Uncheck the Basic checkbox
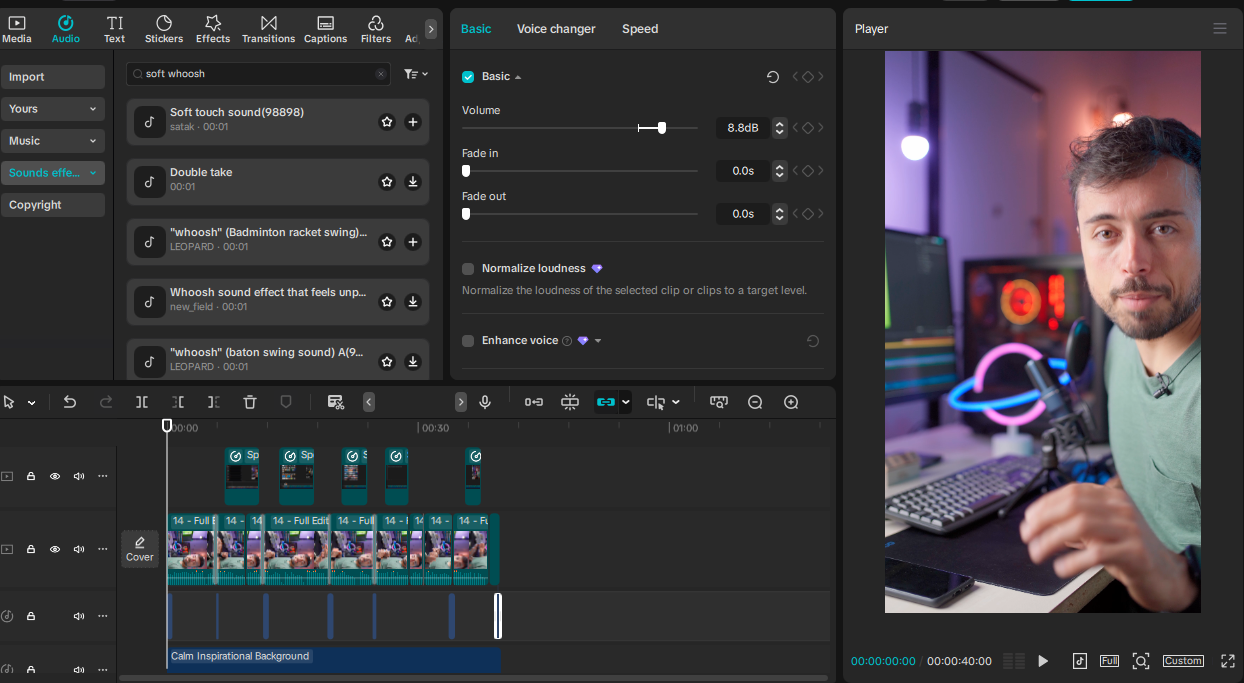1244x683 pixels. (468, 77)
